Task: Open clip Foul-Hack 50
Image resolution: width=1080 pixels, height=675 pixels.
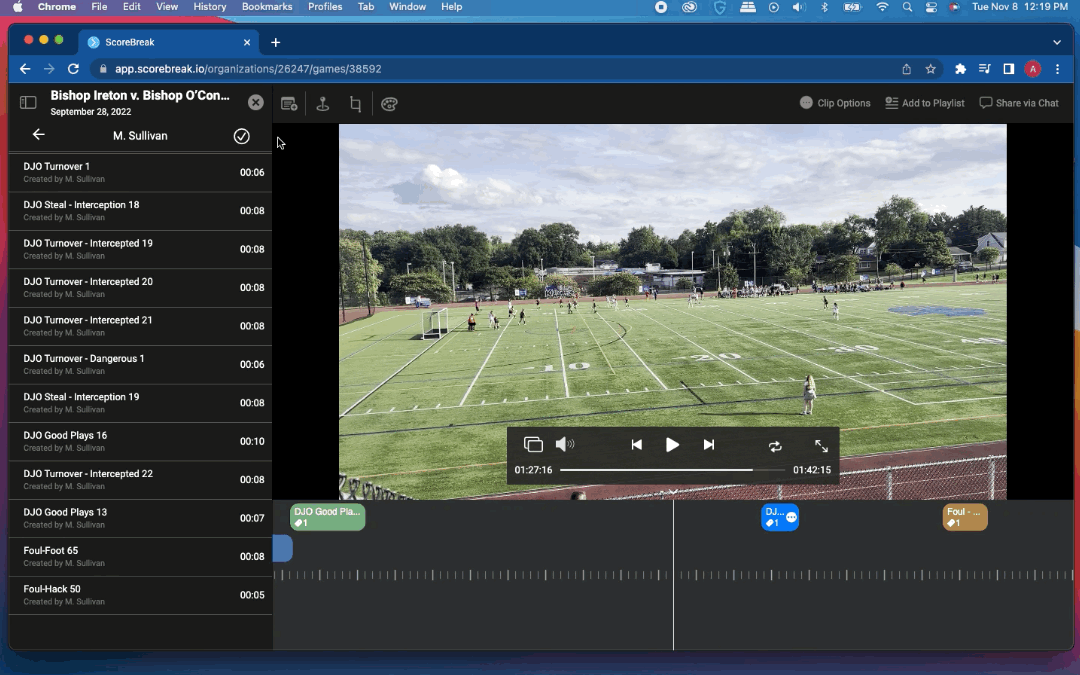Action: pyautogui.click(x=140, y=595)
